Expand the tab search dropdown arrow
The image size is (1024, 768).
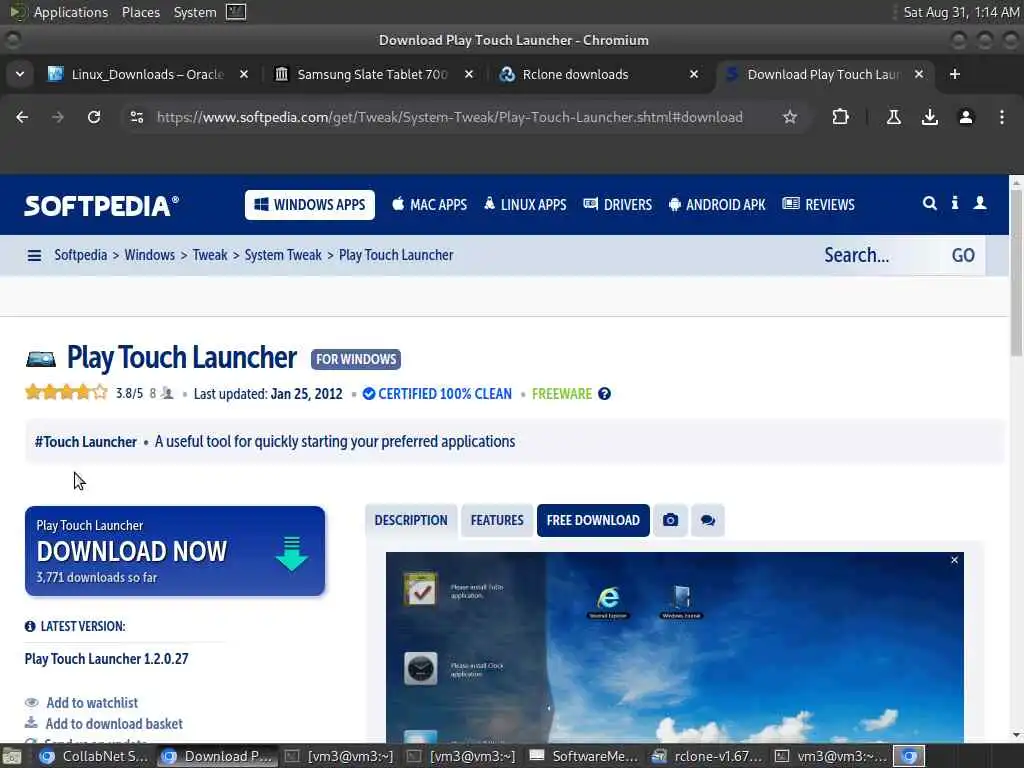click(x=20, y=74)
